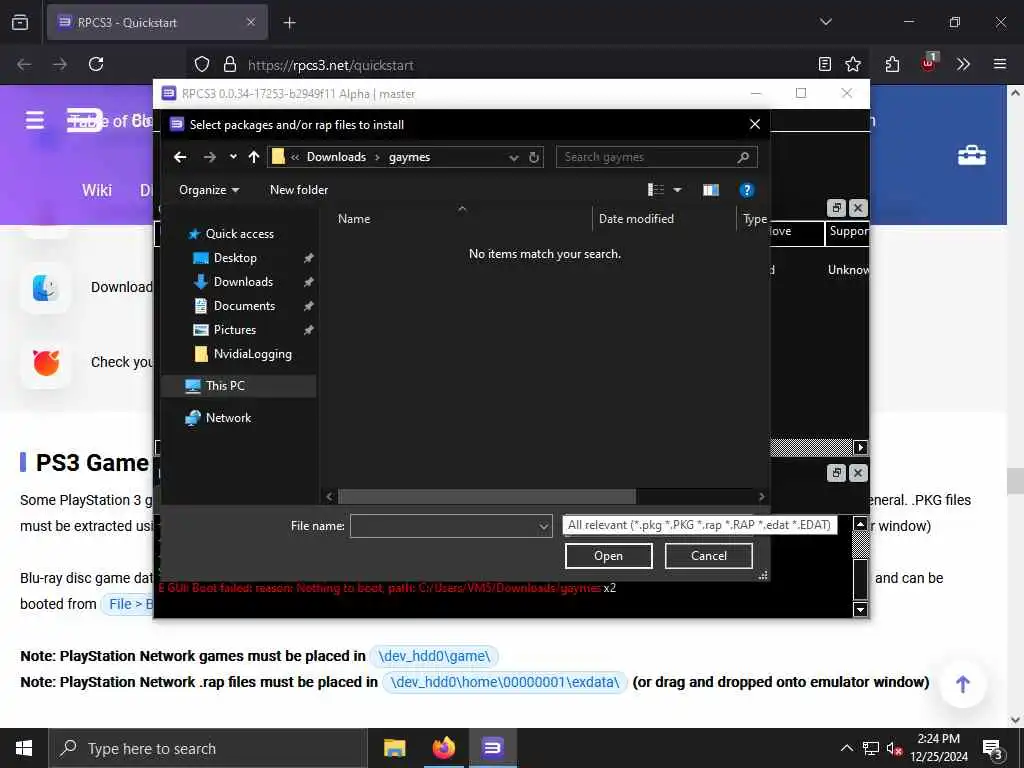Click the scroll to top arrow button
Image resolution: width=1024 pixels, height=768 pixels.
tap(963, 684)
